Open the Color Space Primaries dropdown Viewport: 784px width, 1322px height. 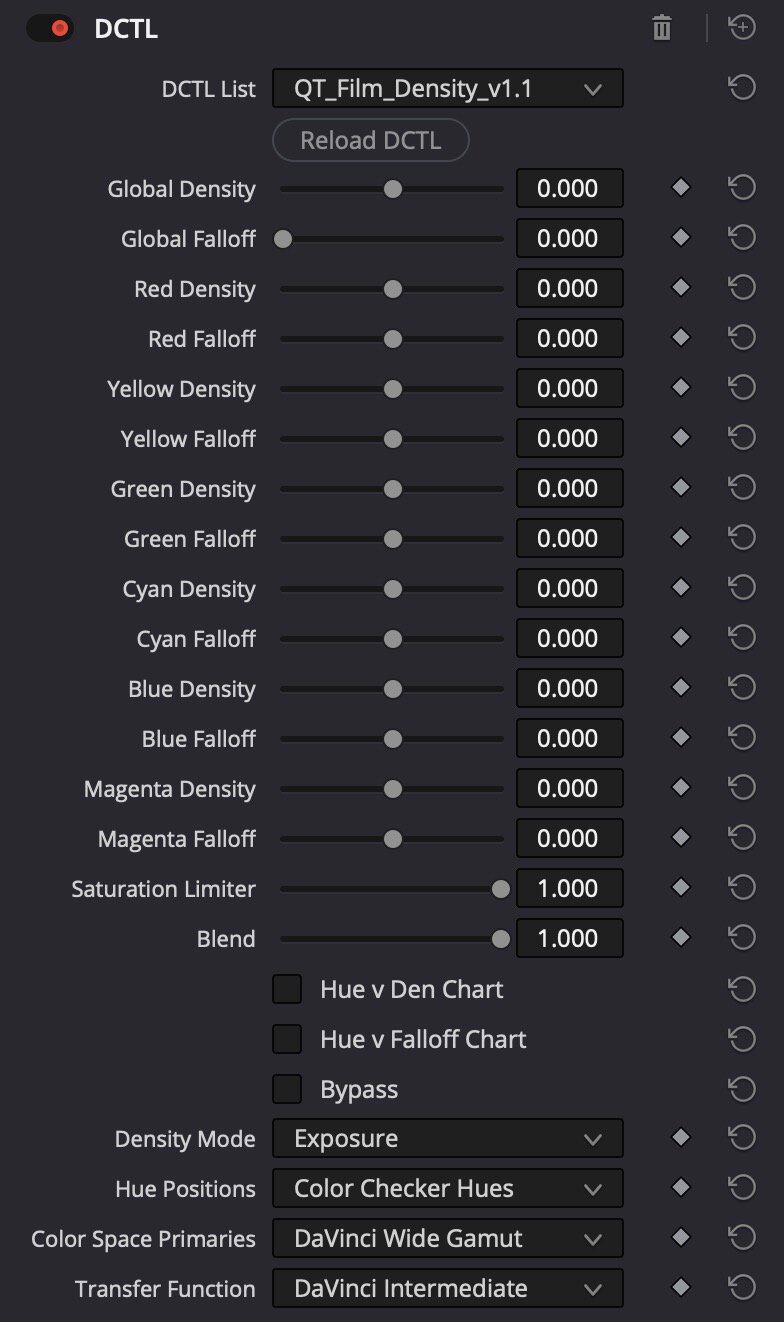click(447, 1238)
